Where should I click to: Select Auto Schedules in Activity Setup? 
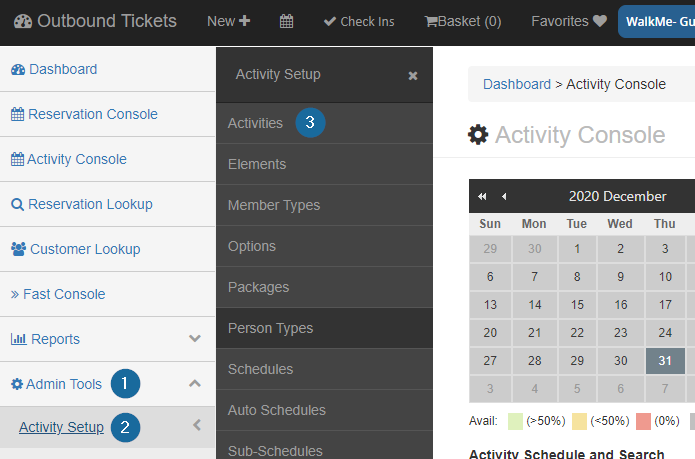pyautogui.click(x=324, y=410)
